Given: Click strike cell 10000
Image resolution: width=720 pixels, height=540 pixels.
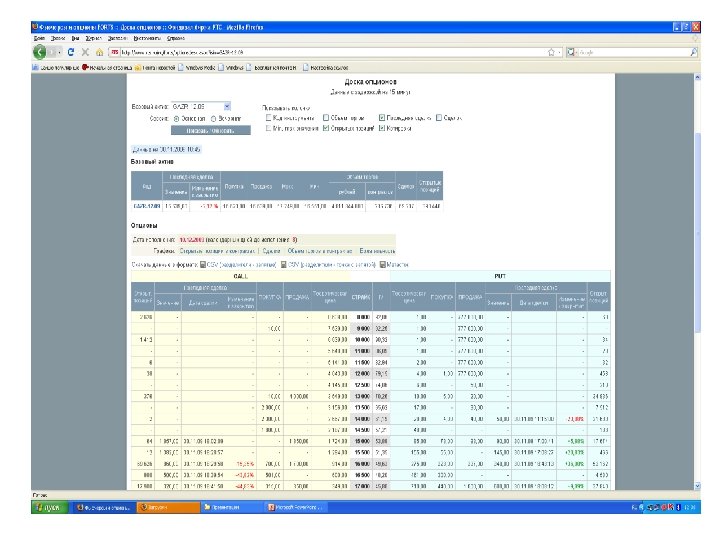Looking at the screenshot, I should click(x=362, y=340).
